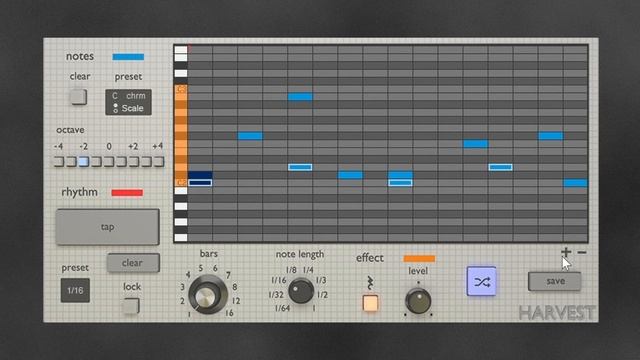Click the solid blue note in step nine

click(x=400, y=175)
